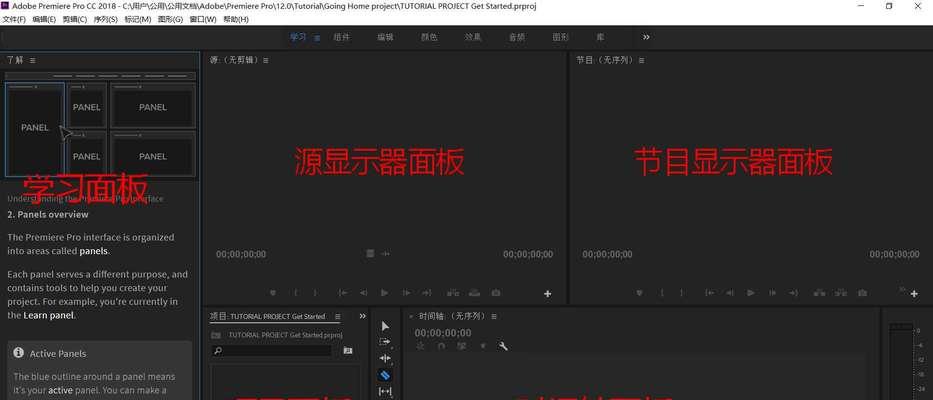Image resolution: width=933 pixels, height=400 pixels.
Task: Open the Source monitor panel menu
Action: pos(265,60)
